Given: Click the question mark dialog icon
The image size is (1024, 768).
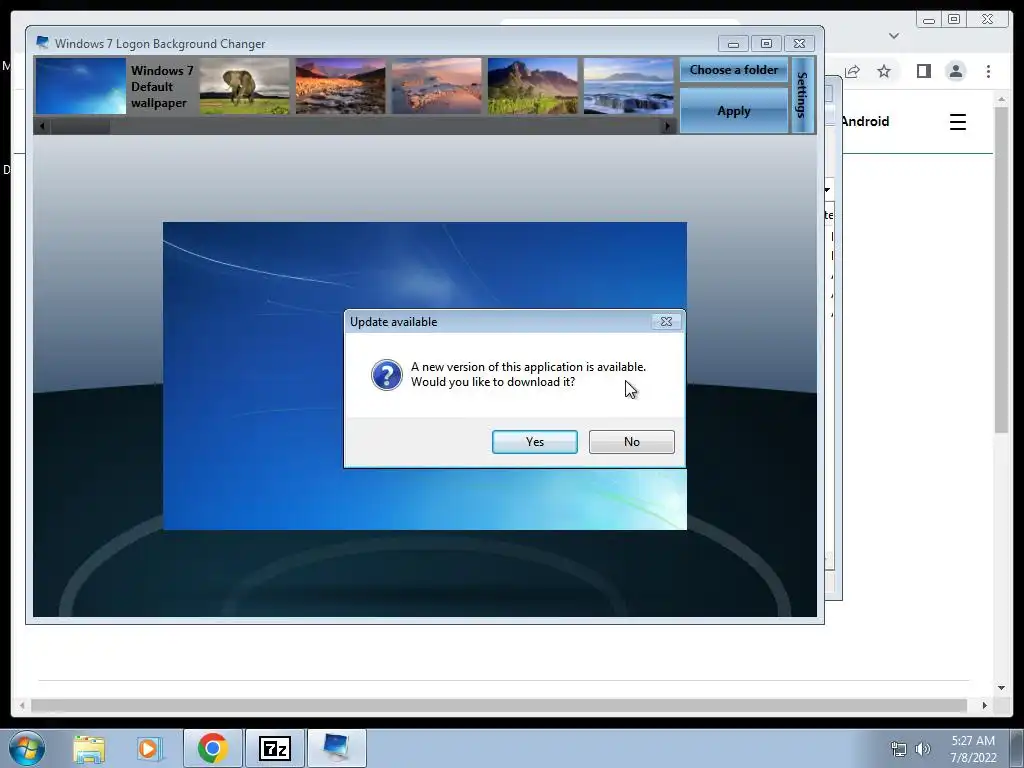Looking at the screenshot, I should point(387,375).
